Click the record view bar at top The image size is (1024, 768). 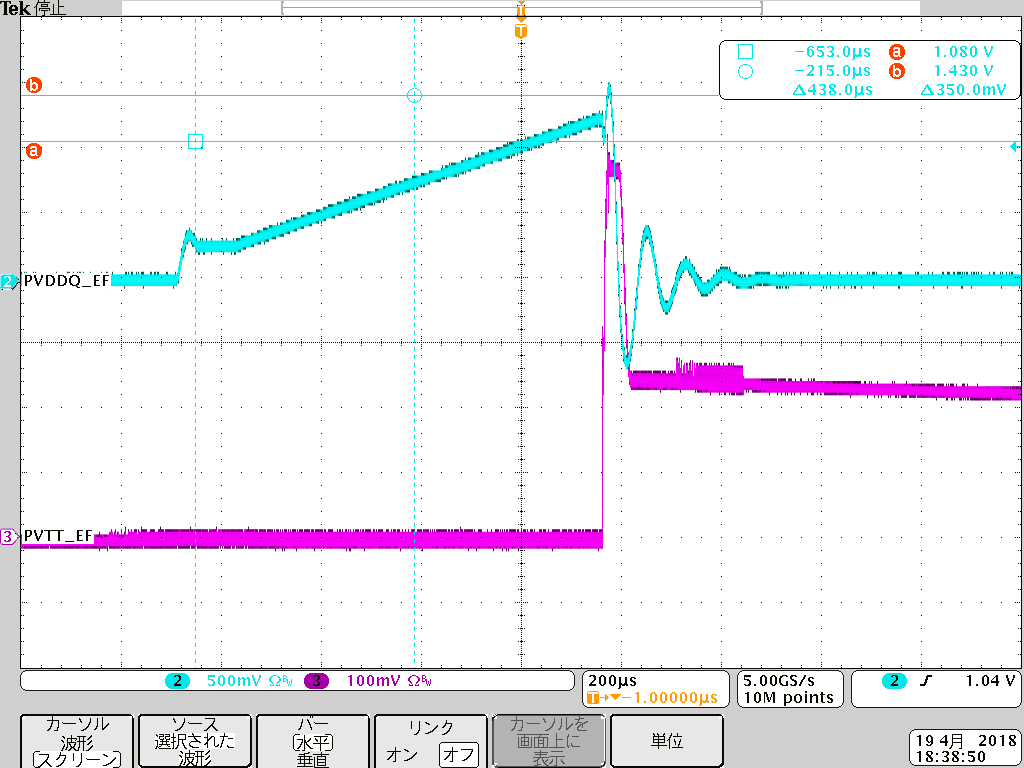pyautogui.click(x=521, y=8)
